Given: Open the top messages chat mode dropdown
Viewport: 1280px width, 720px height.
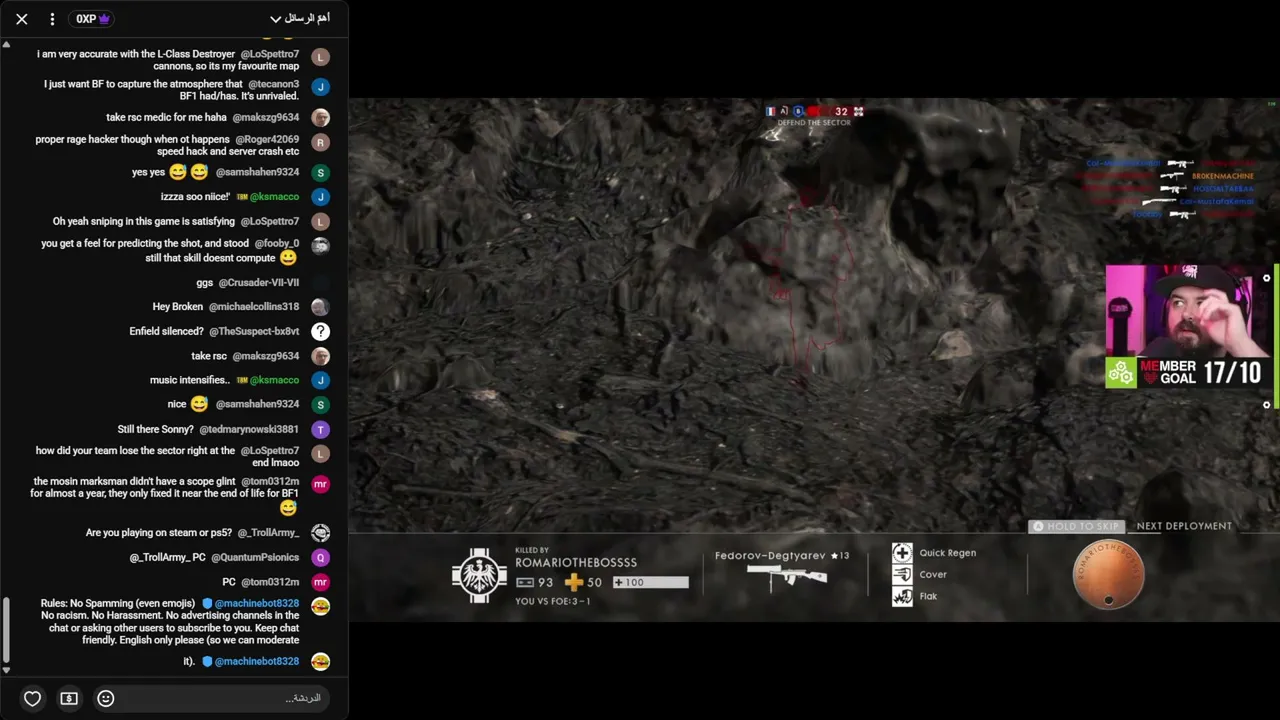Looking at the screenshot, I should (x=300, y=19).
